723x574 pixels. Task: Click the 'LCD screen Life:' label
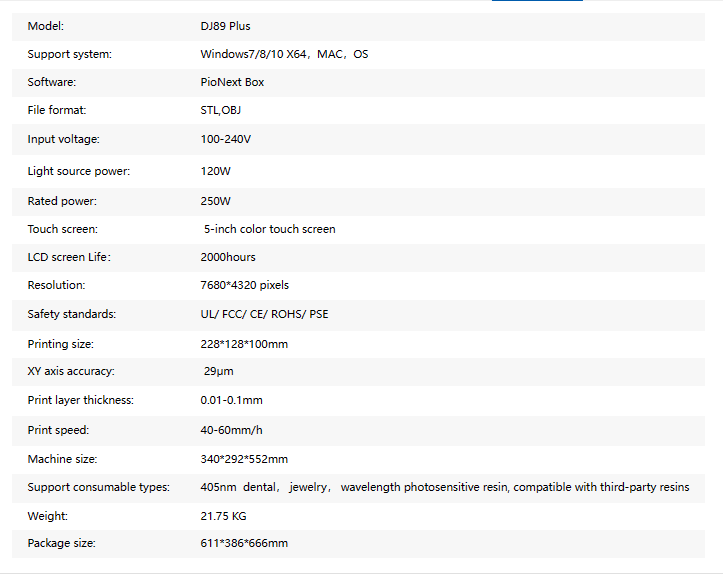coord(69,257)
